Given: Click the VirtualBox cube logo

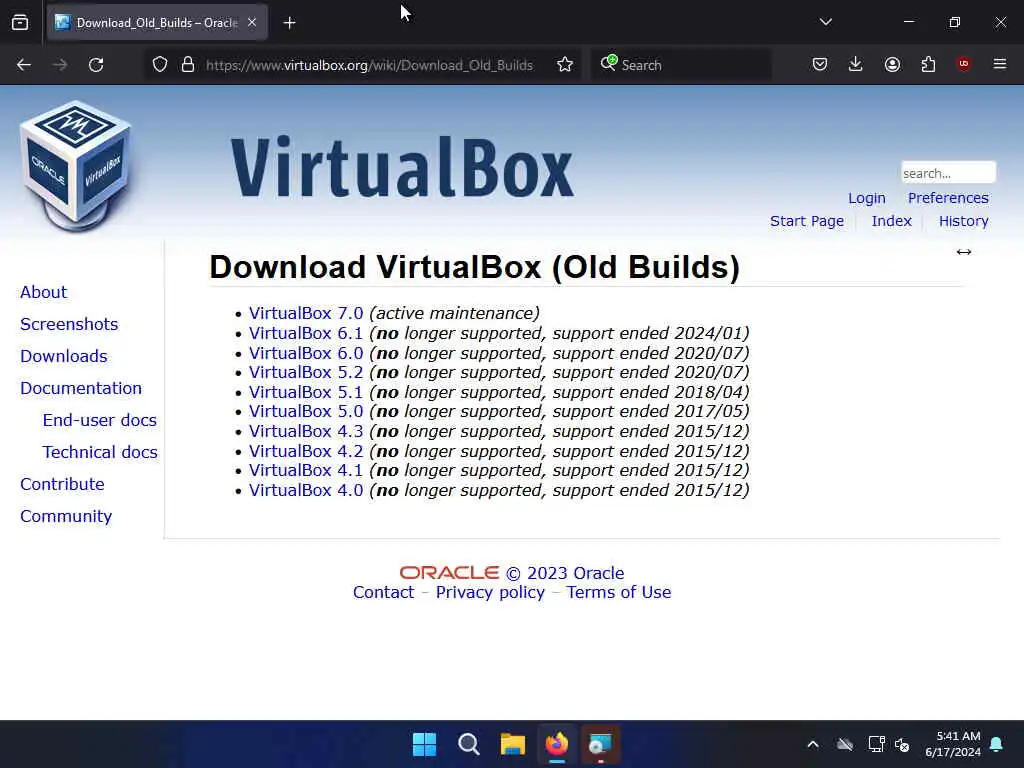Looking at the screenshot, I should [76, 167].
